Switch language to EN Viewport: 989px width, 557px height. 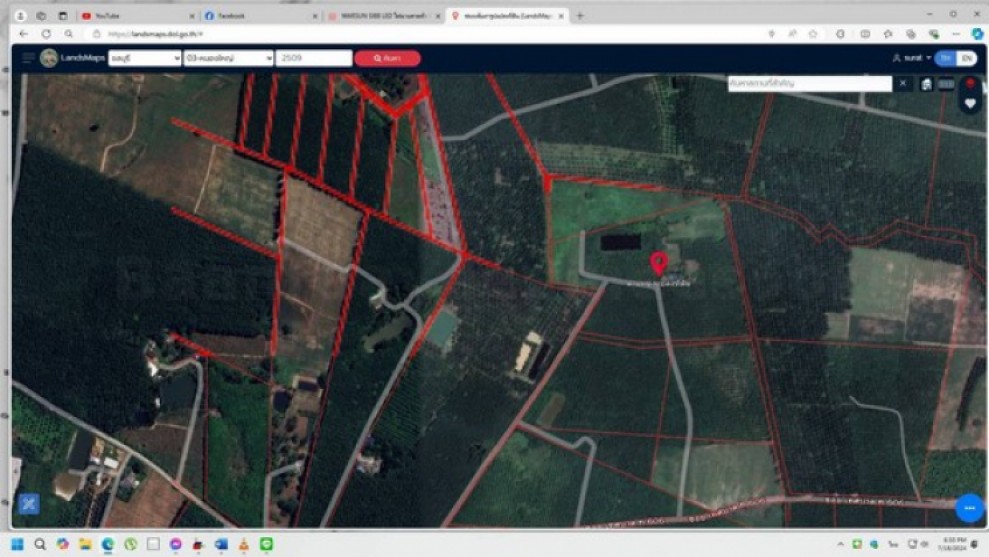(967, 58)
